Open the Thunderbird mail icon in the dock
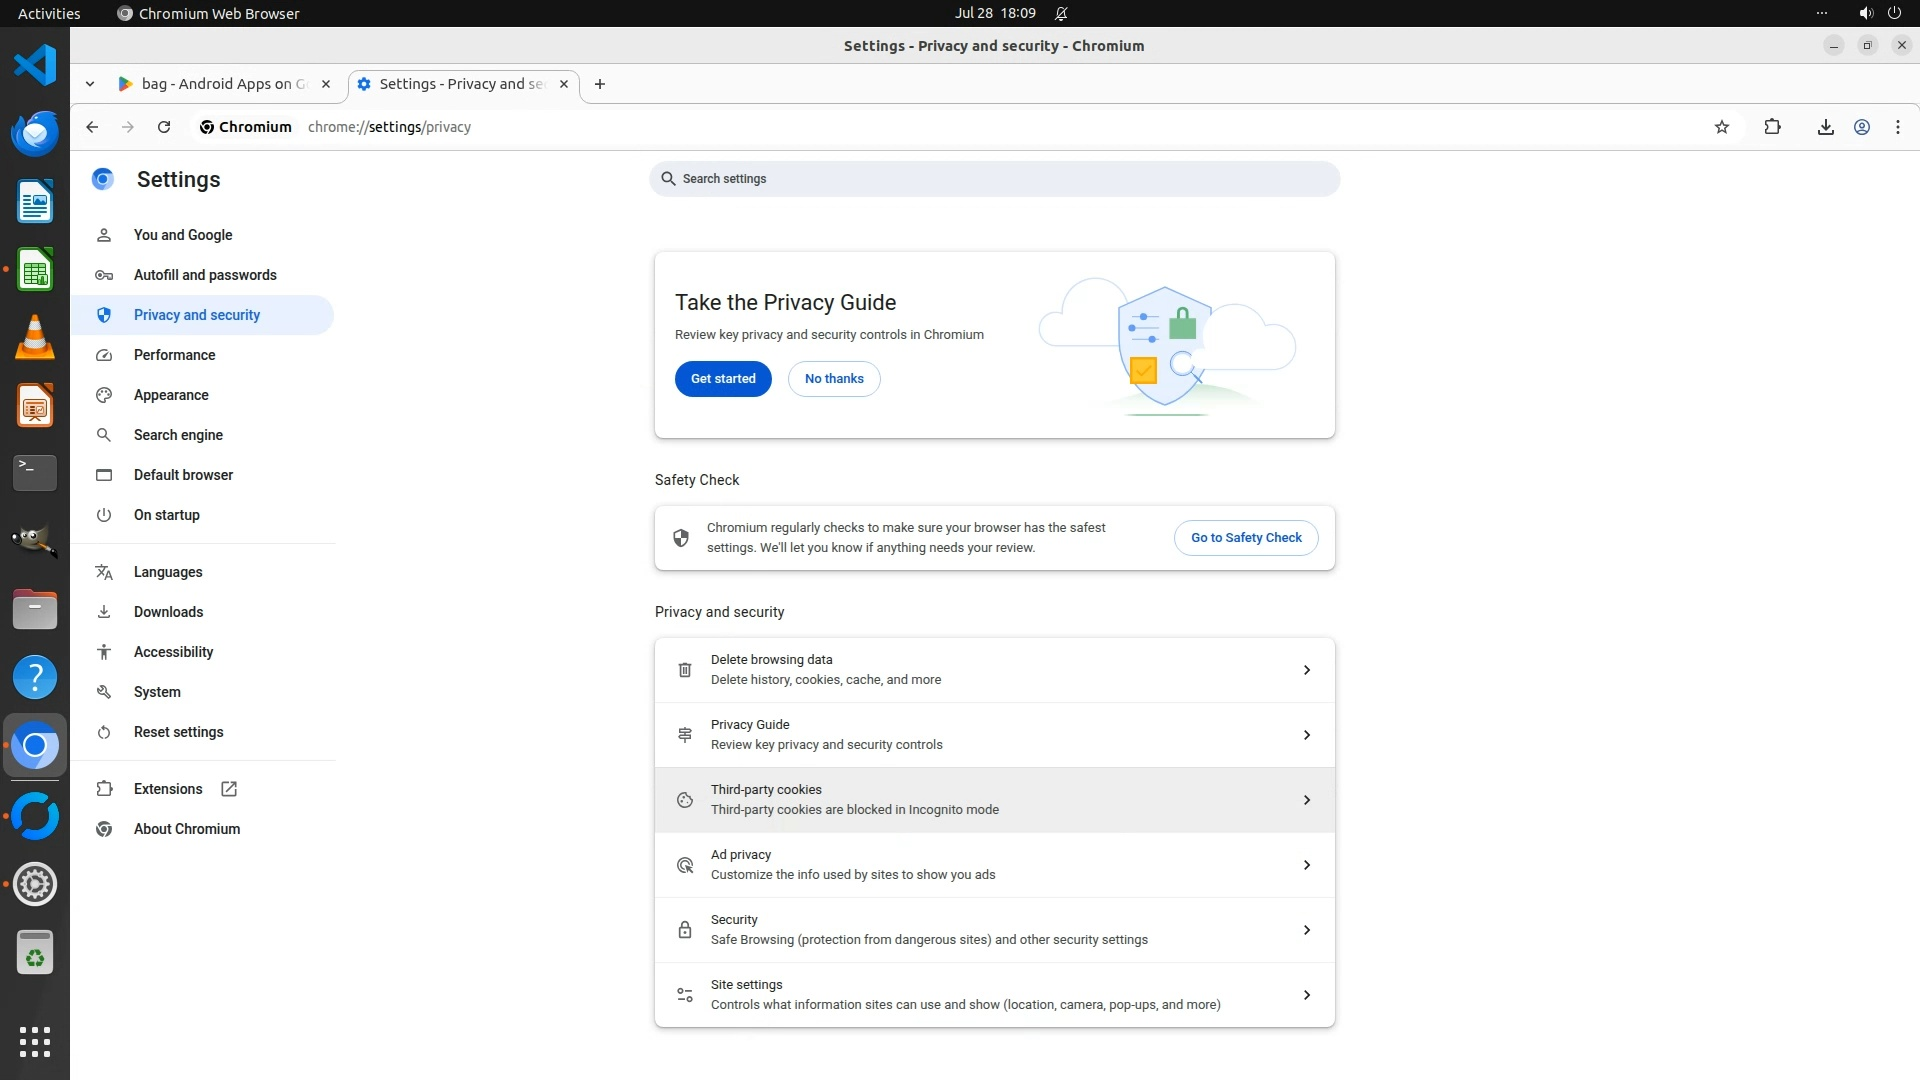The image size is (1920, 1080). 35,134
